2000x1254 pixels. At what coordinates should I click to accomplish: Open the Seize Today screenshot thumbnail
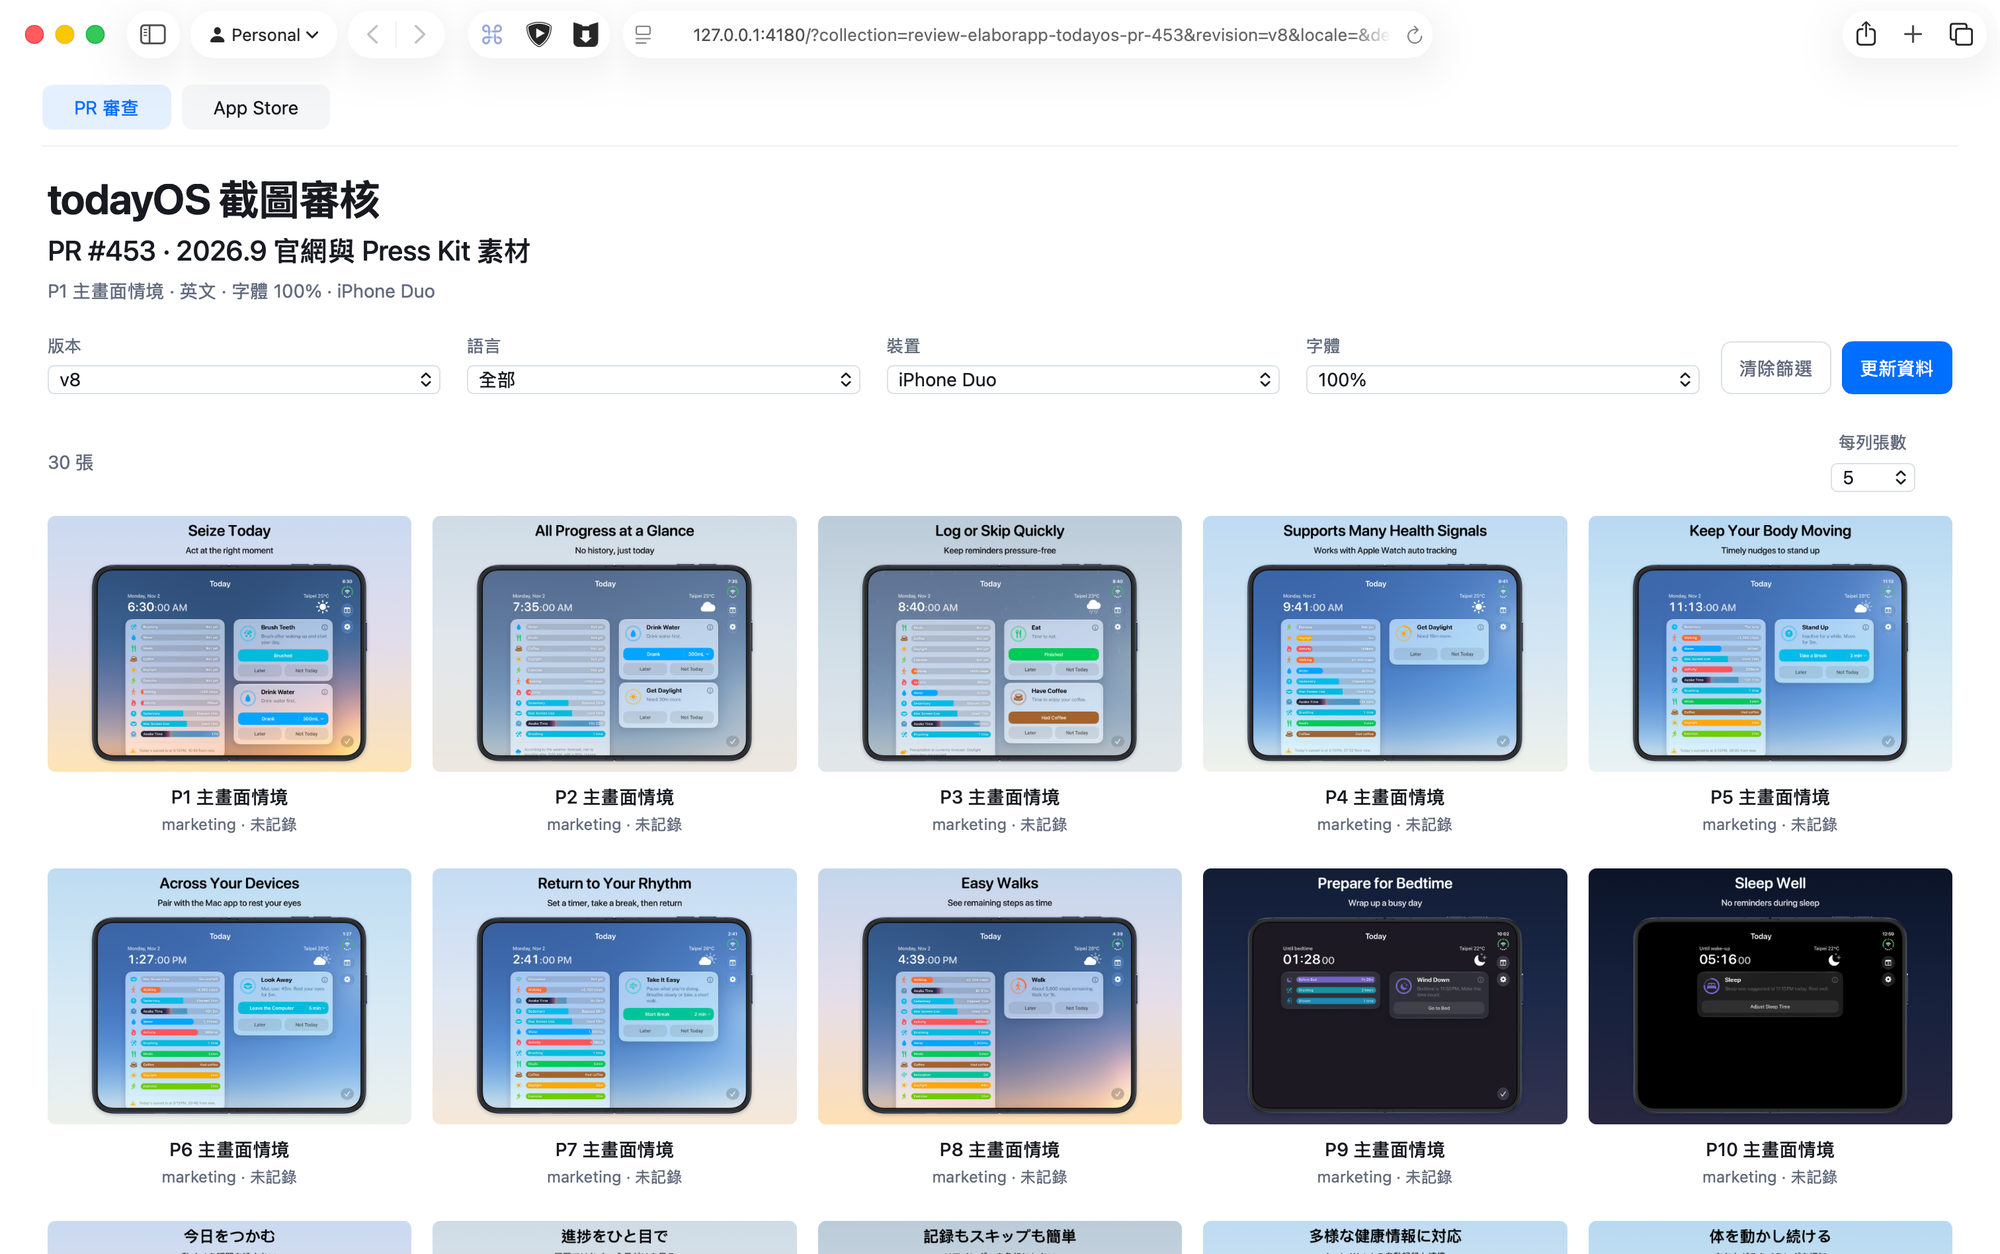coord(229,644)
